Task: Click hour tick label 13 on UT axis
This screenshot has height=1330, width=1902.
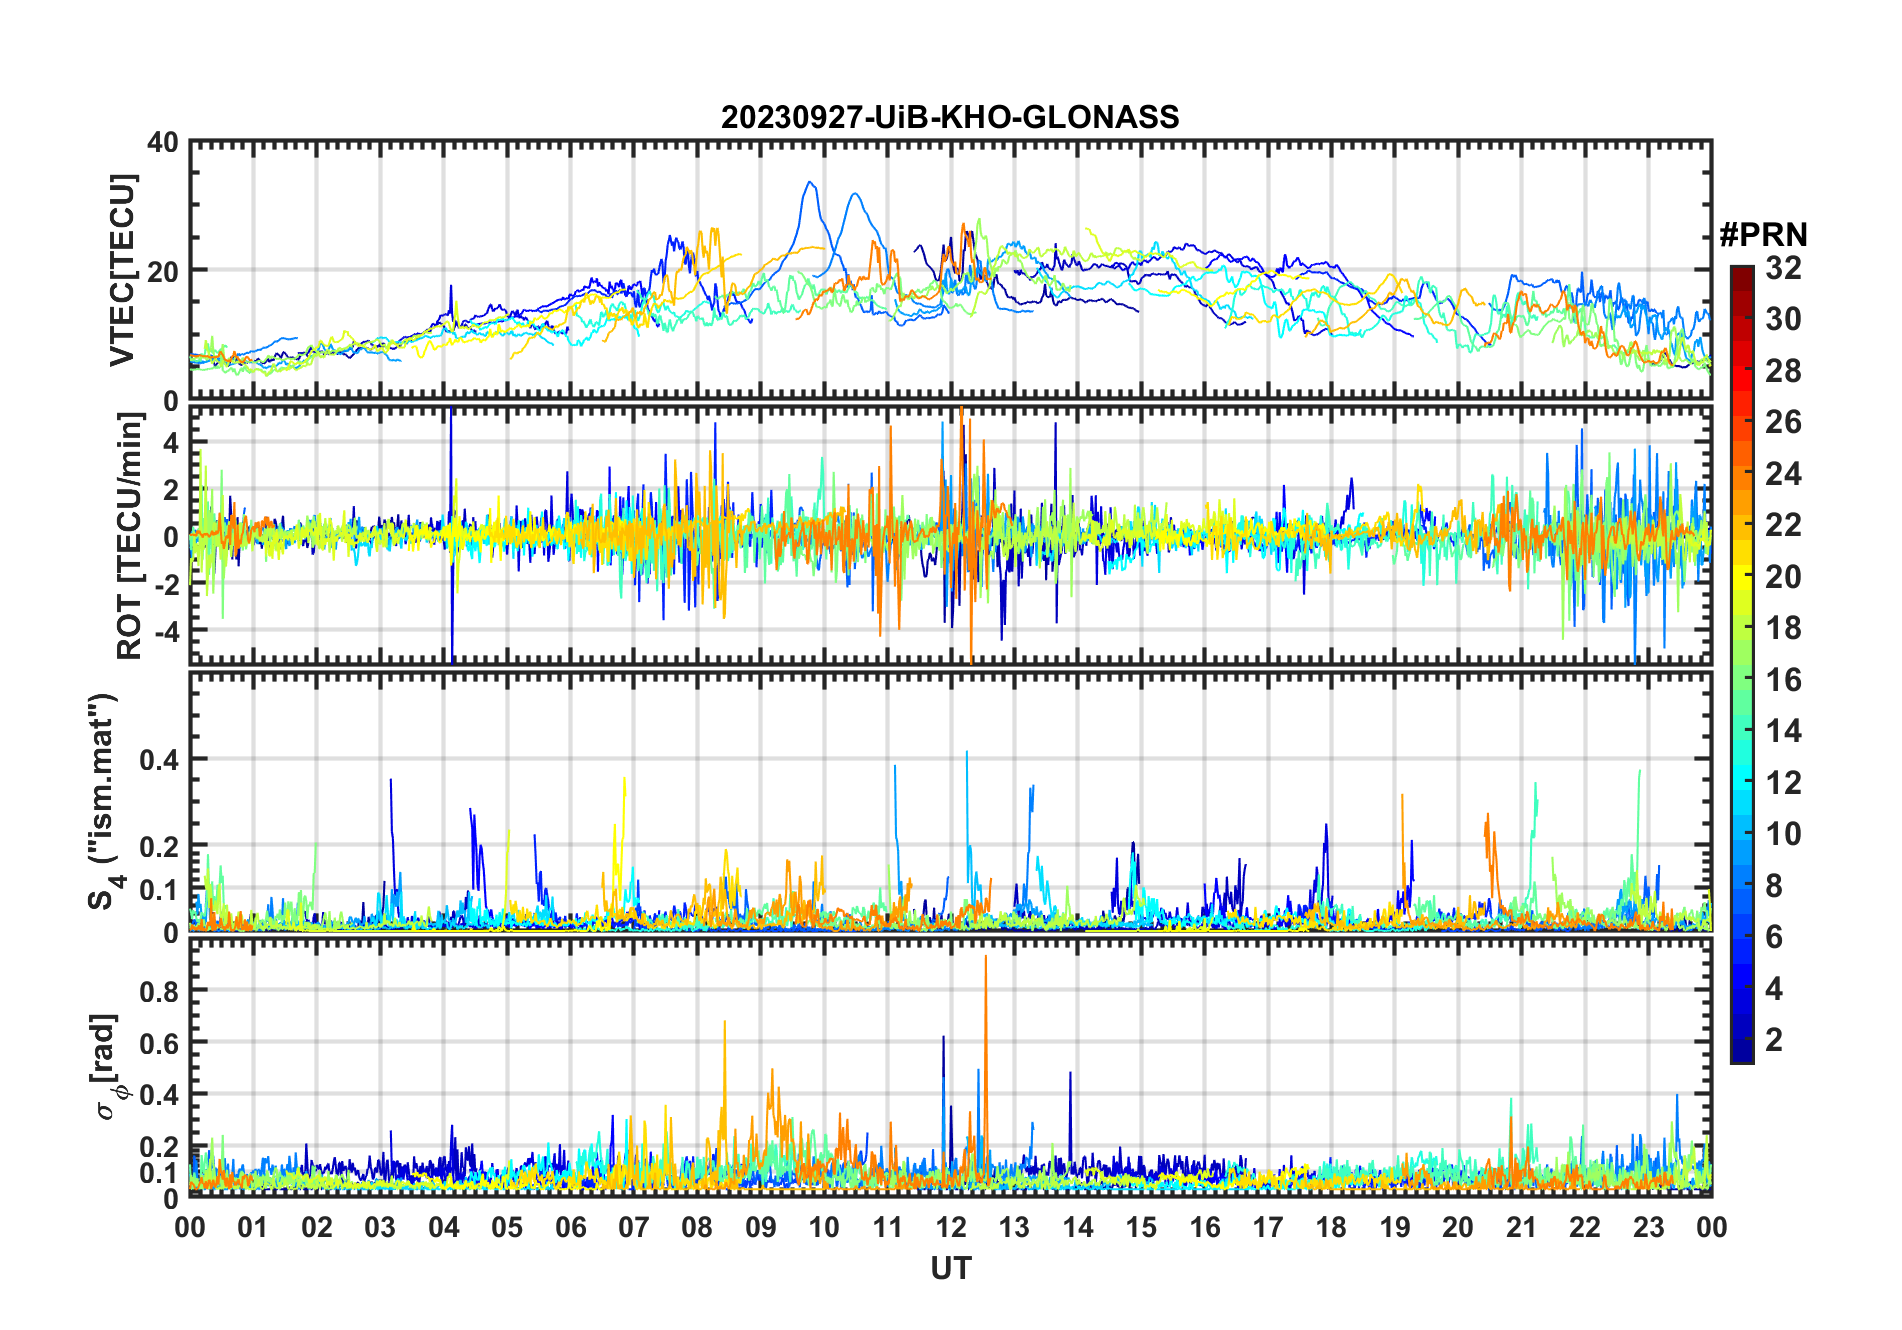Action: click(1014, 1227)
